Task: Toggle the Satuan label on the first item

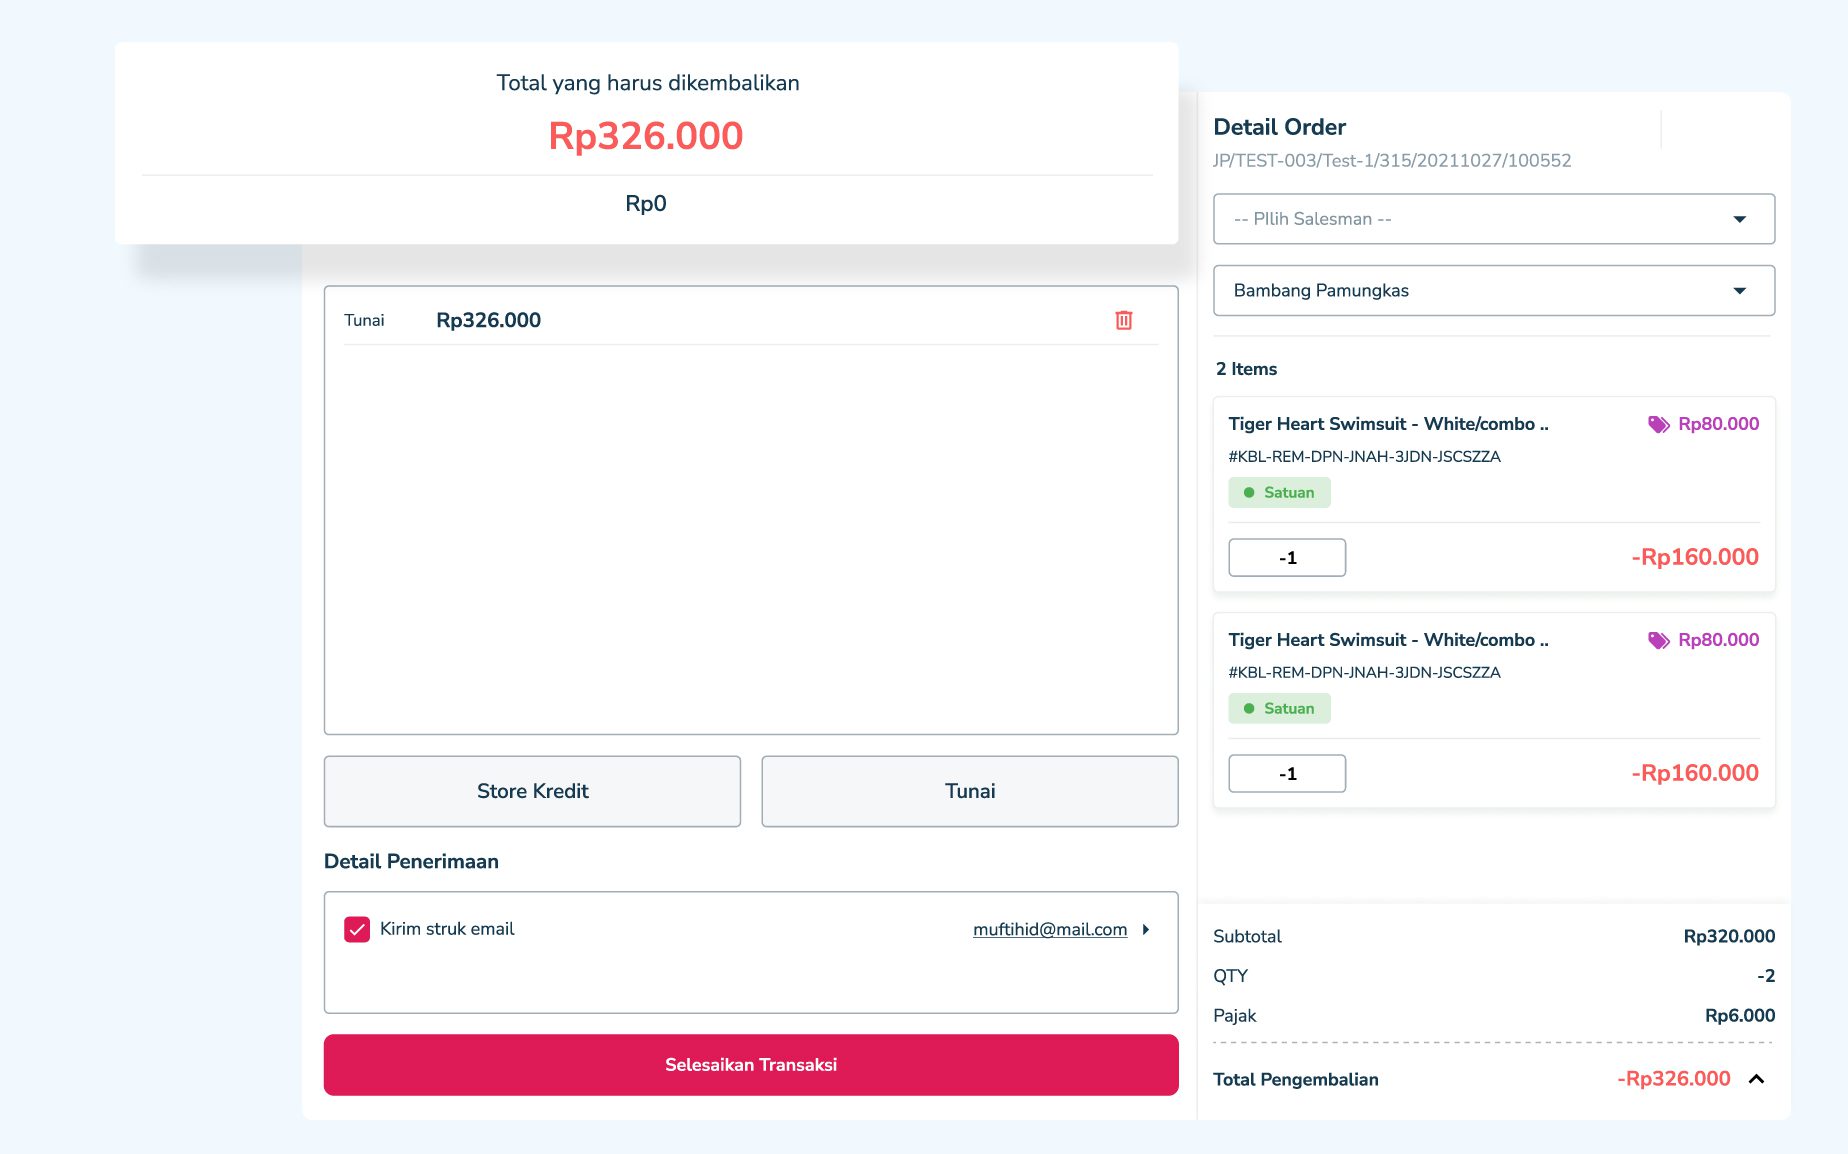Action: (1280, 492)
